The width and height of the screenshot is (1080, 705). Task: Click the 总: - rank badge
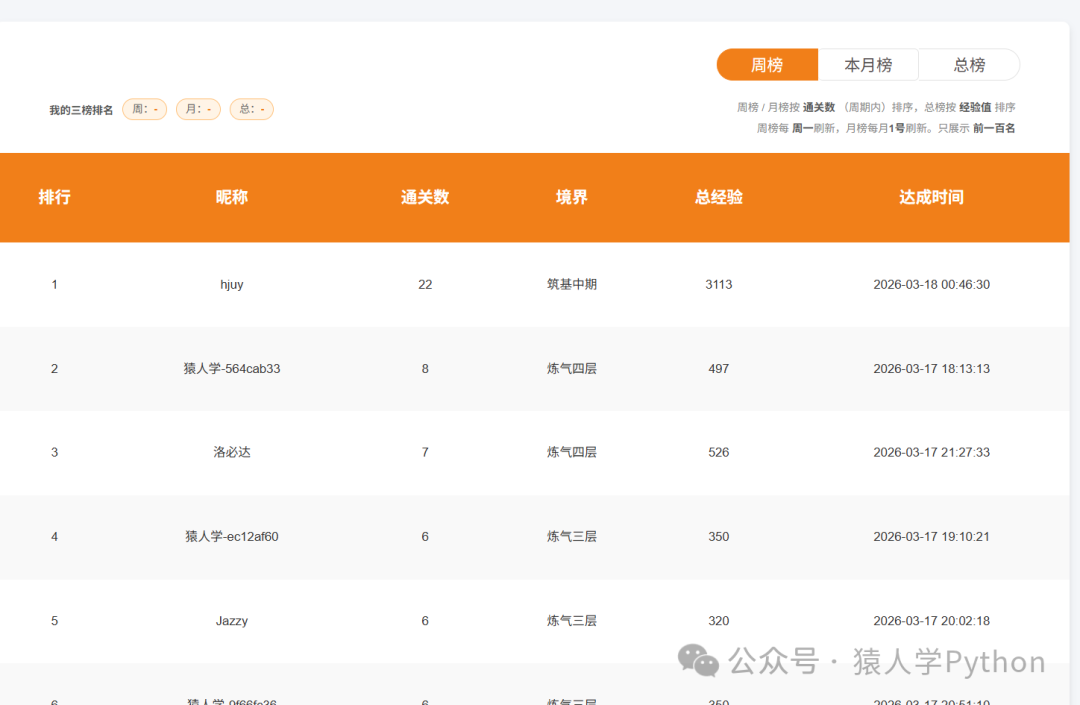252,109
